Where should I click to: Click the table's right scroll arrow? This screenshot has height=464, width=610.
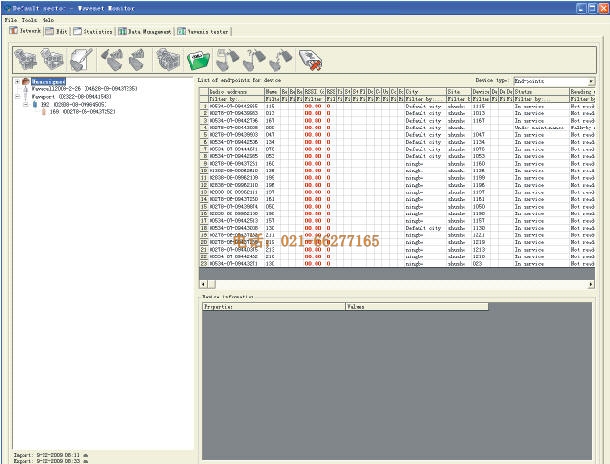coord(591,284)
